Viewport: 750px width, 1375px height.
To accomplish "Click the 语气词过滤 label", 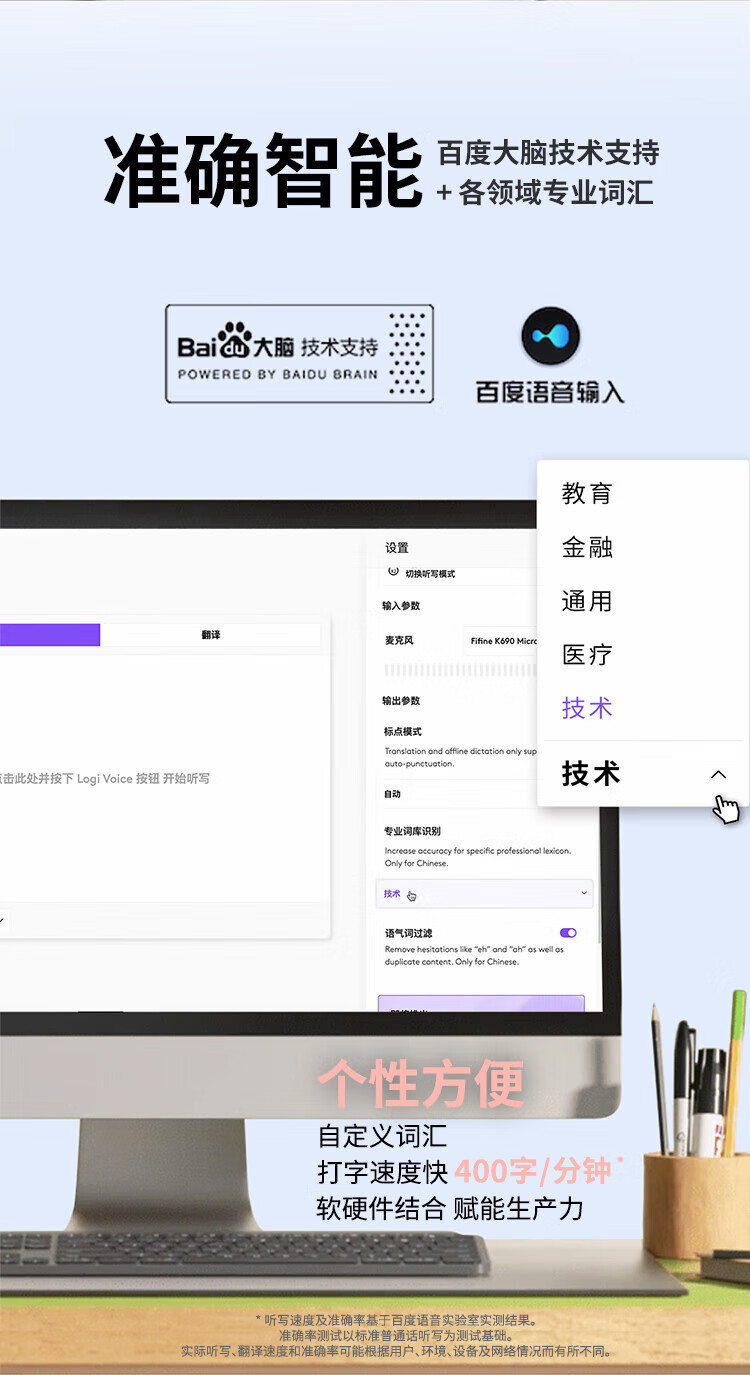I will pos(408,933).
